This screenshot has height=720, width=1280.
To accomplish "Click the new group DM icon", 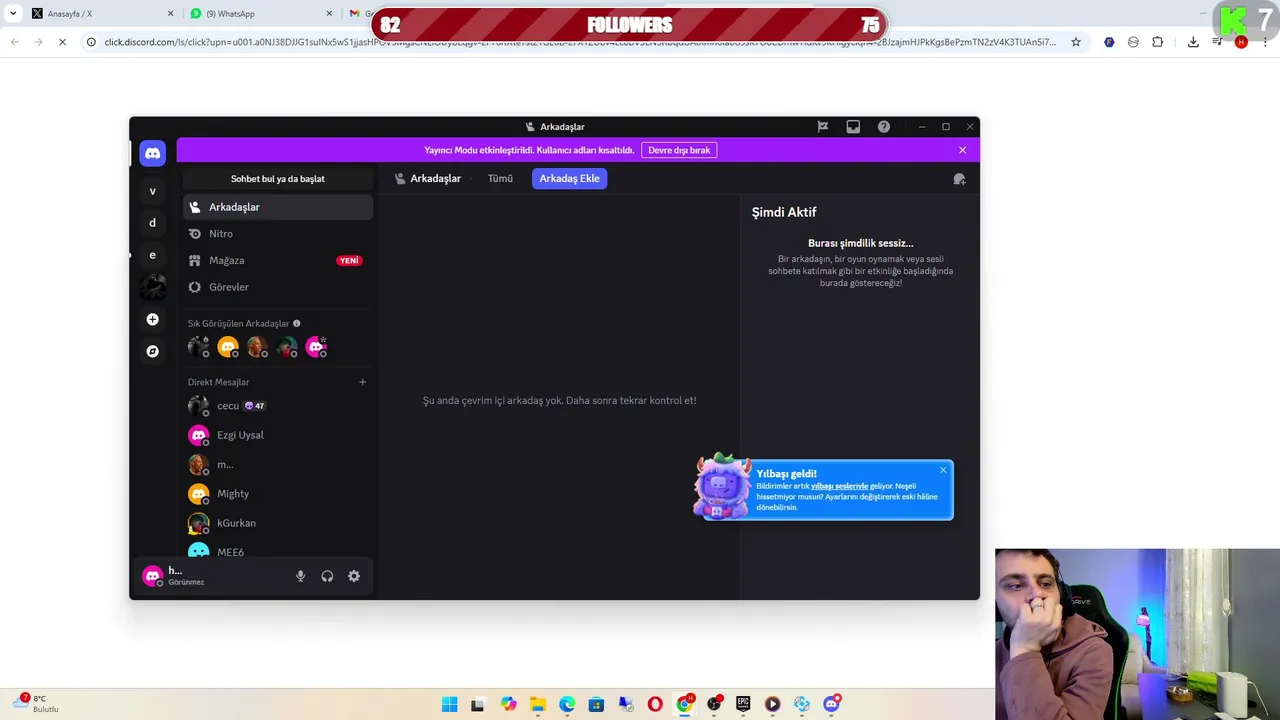I will (x=959, y=179).
